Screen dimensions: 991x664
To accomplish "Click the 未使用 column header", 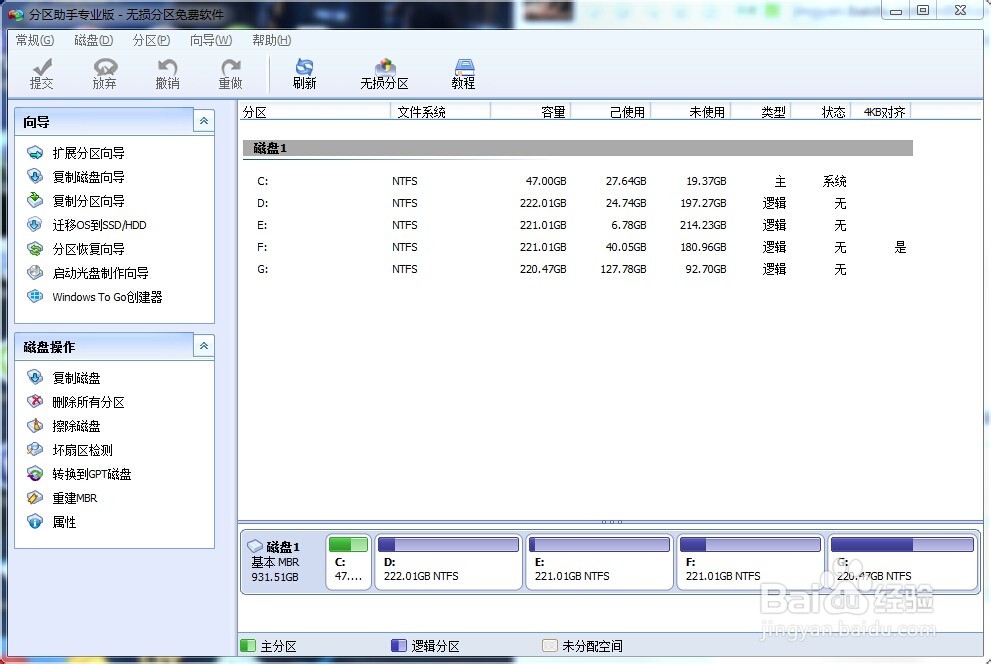I will (691, 112).
